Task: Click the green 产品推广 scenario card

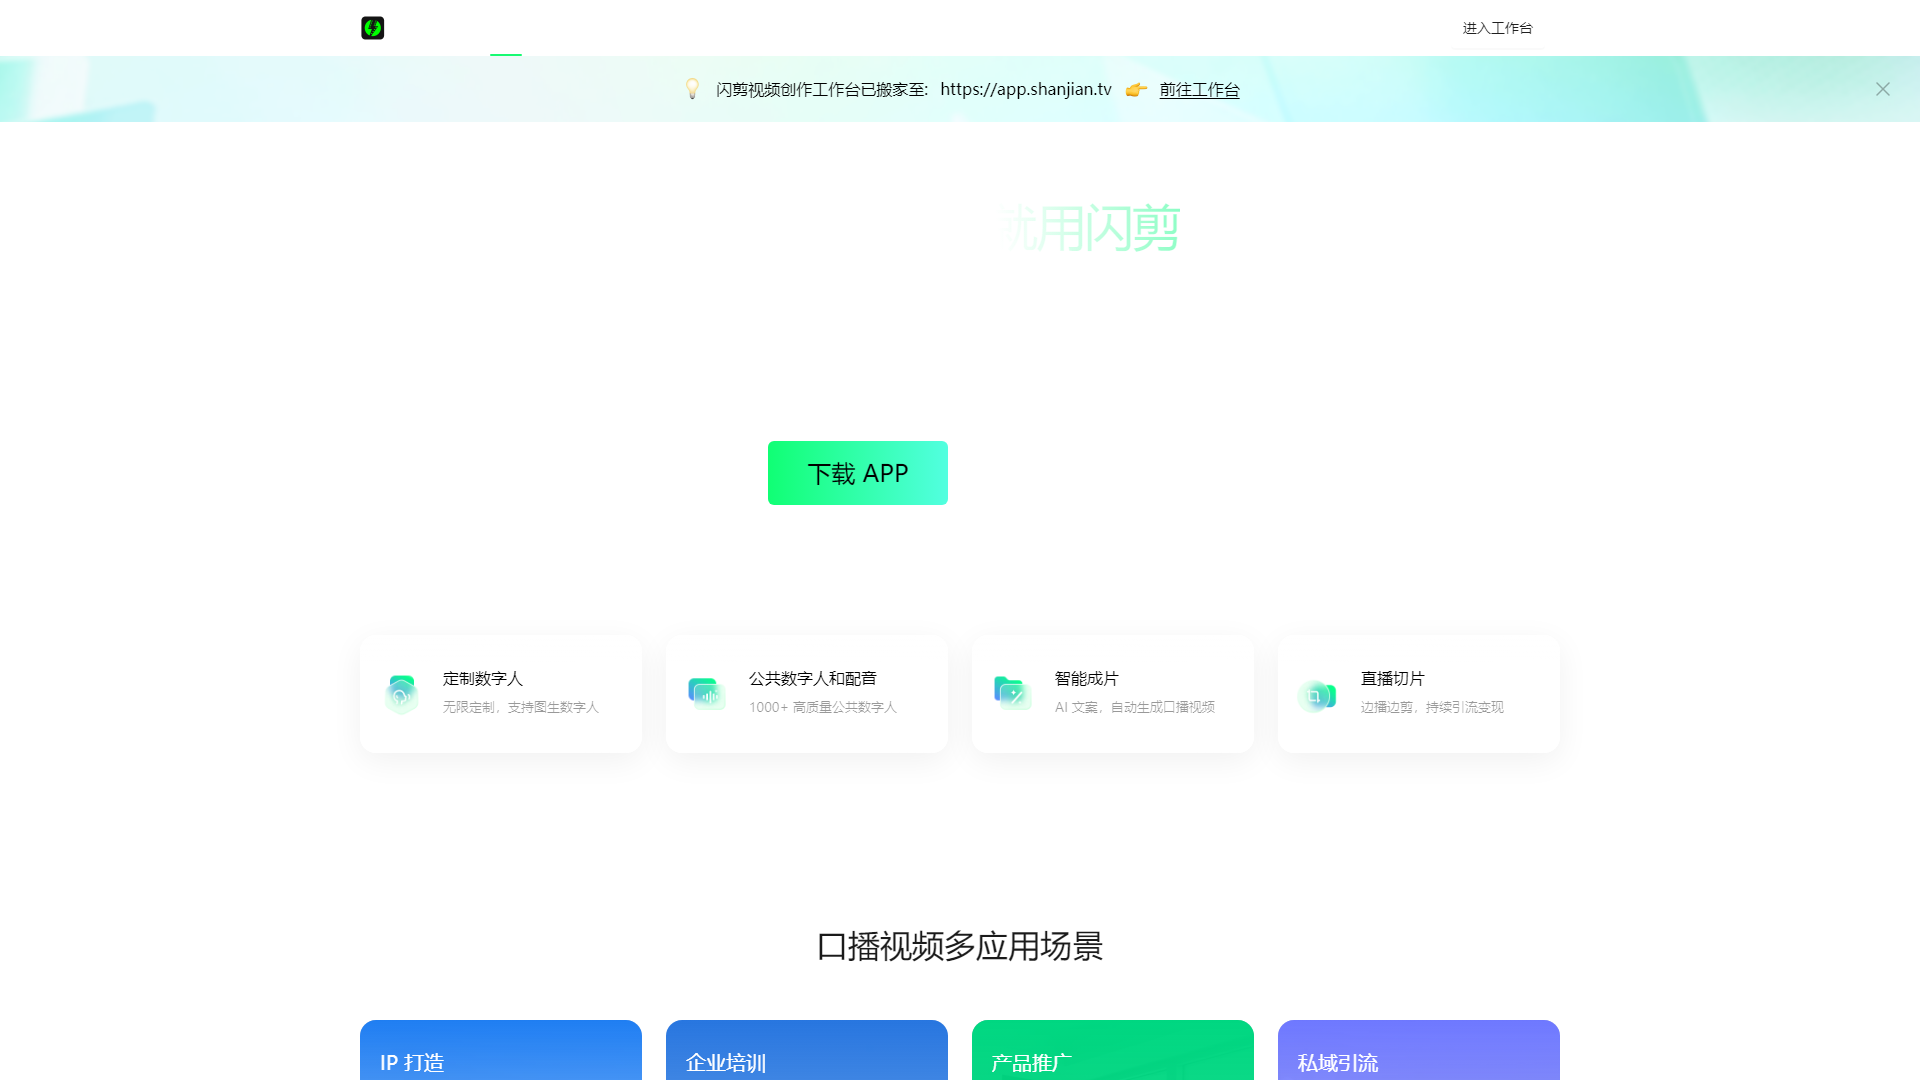Action: (x=1112, y=1055)
